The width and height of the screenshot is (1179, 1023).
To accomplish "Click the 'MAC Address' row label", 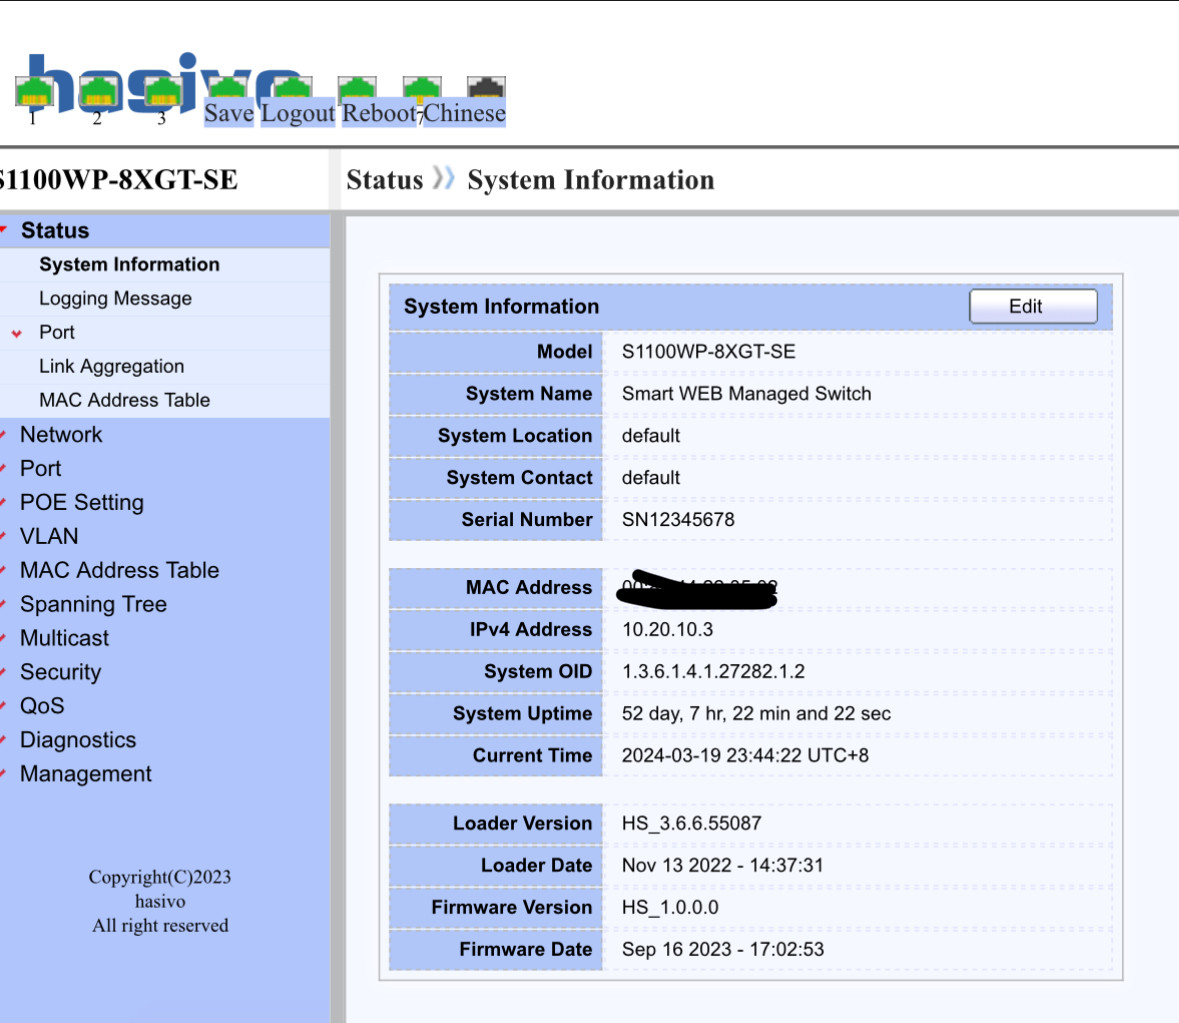I will [x=529, y=588].
